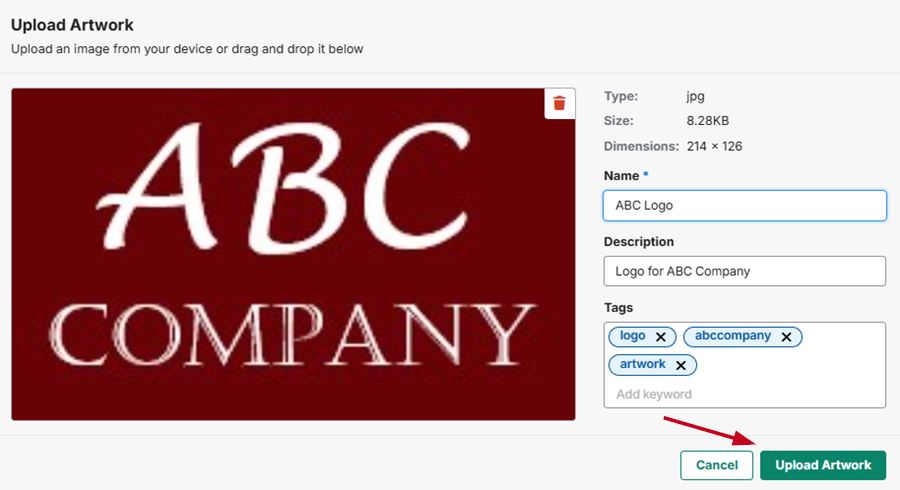The width and height of the screenshot is (900, 490).
Task: Select the 'abccompany' tag chip text
Action: pos(732,336)
